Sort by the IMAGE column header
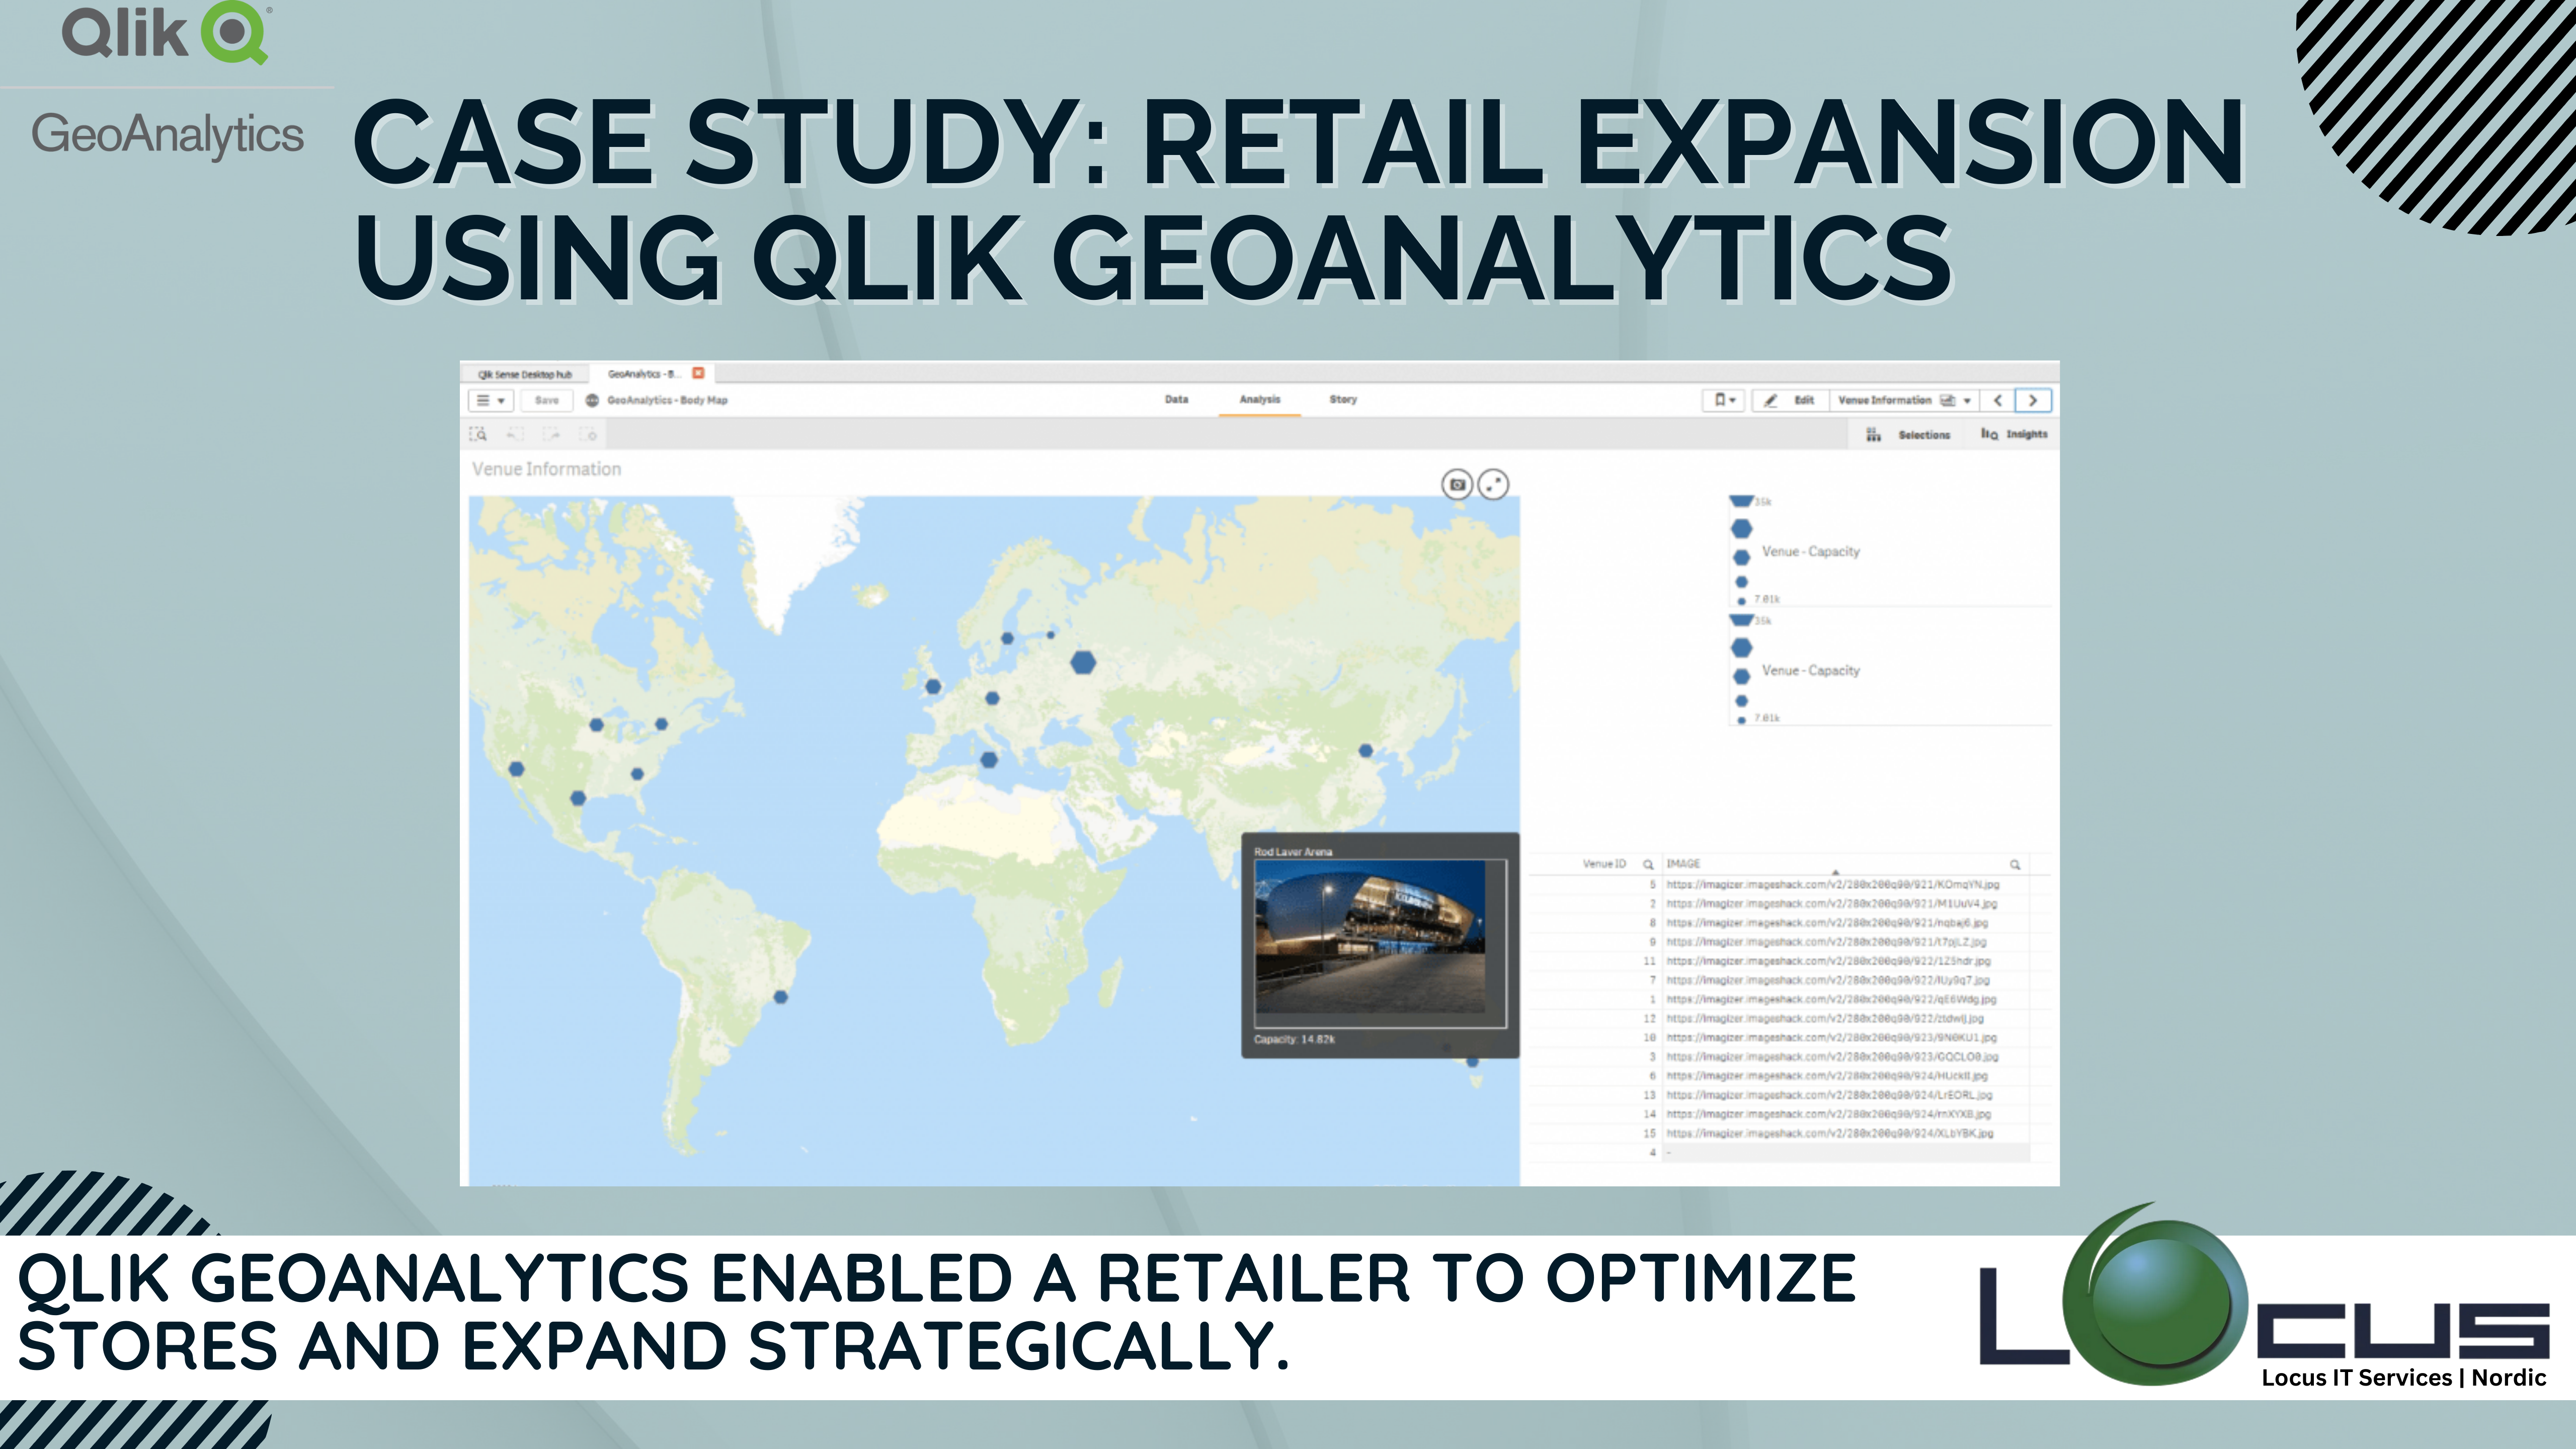The width and height of the screenshot is (2576, 1449). pos(1683,863)
